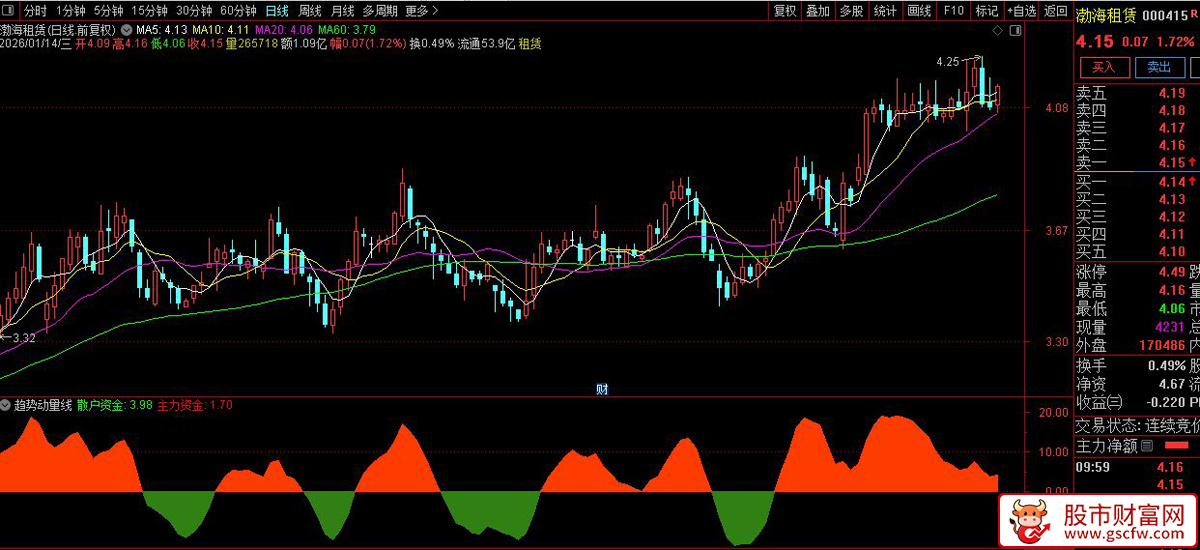
Task: Click the 财 marker below the chart
Action: point(602,389)
